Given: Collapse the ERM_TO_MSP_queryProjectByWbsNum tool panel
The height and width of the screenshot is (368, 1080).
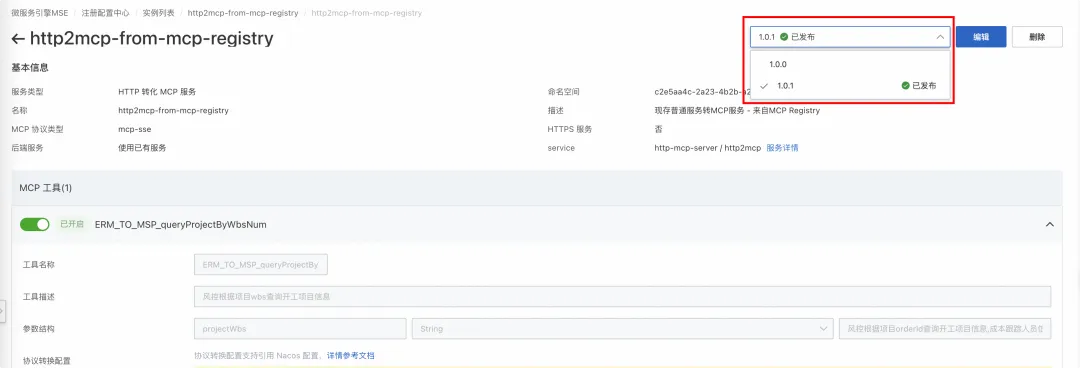Looking at the screenshot, I should pyautogui.click(x=1050, y=225).
